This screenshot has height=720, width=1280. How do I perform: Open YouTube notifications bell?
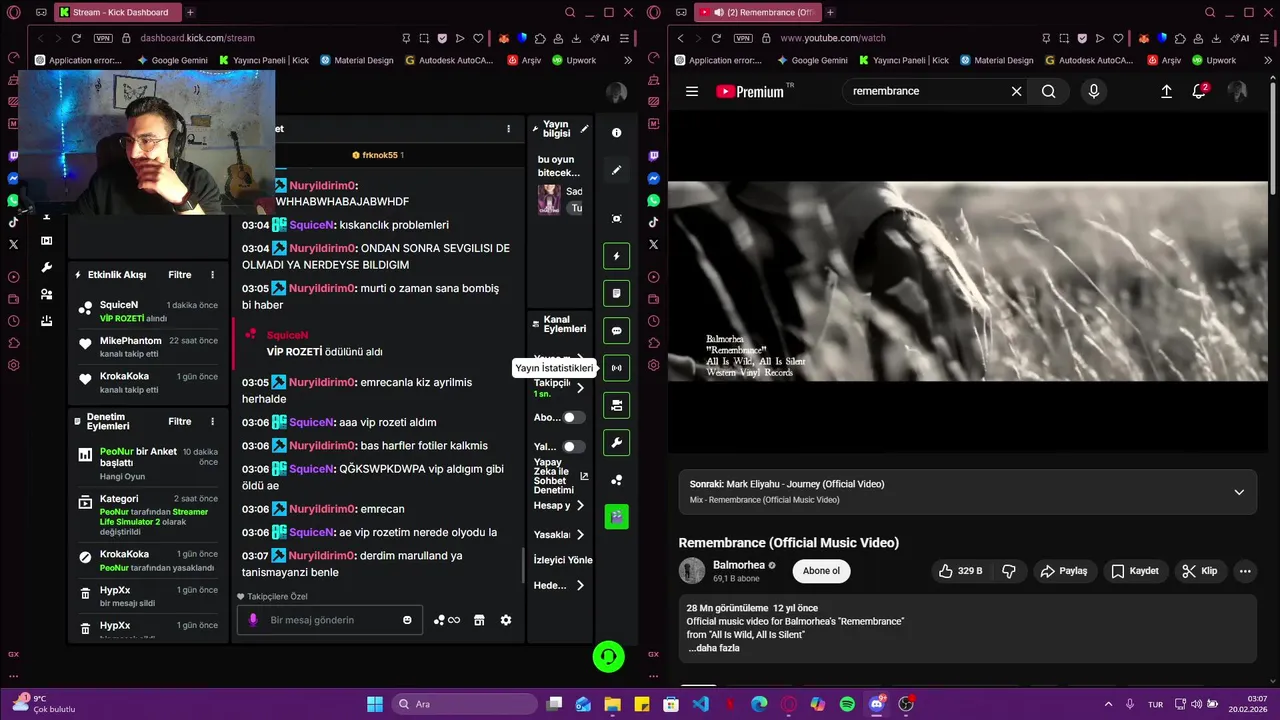pos(1199,91)
